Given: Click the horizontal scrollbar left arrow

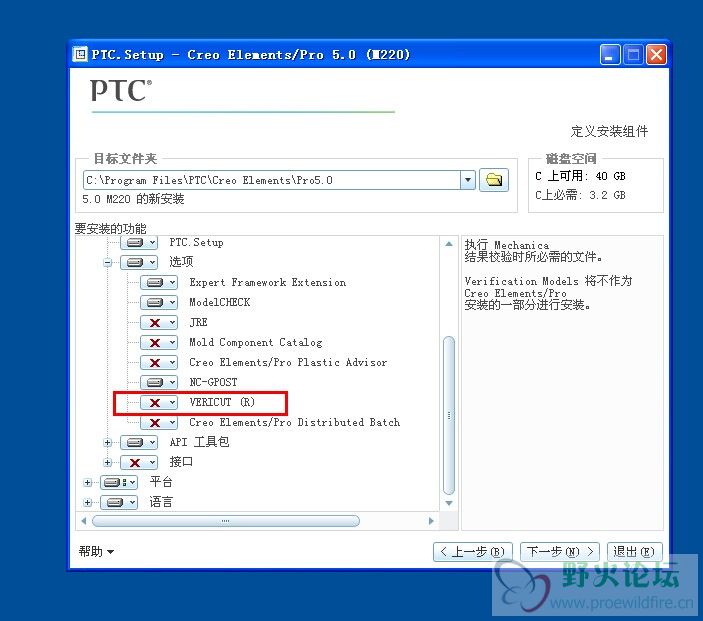Looking at the screenshot, I should 84,521.
